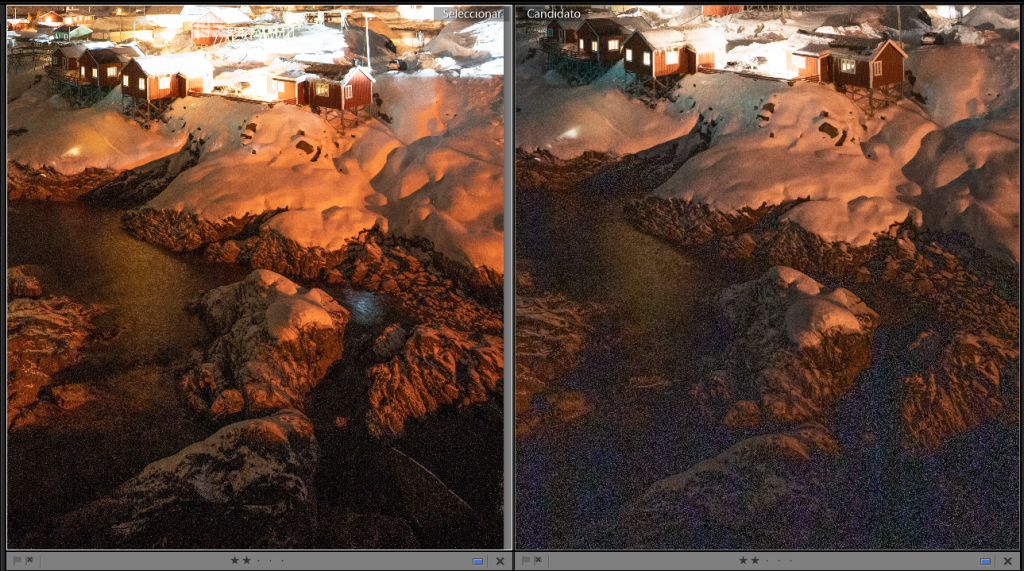This screenshot has width=1024, height=571.
Task: Click the Select (Seleccionar) preview image
Action: coord(255,277)
